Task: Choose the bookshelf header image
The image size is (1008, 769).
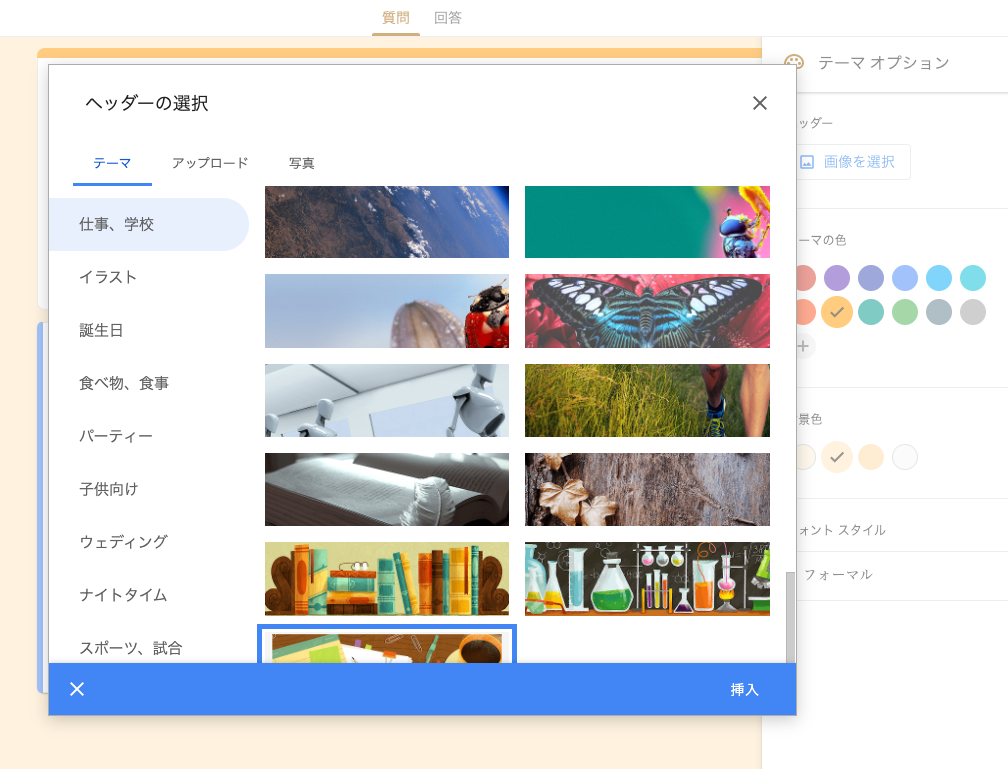Action: click(x=387, y=579)
